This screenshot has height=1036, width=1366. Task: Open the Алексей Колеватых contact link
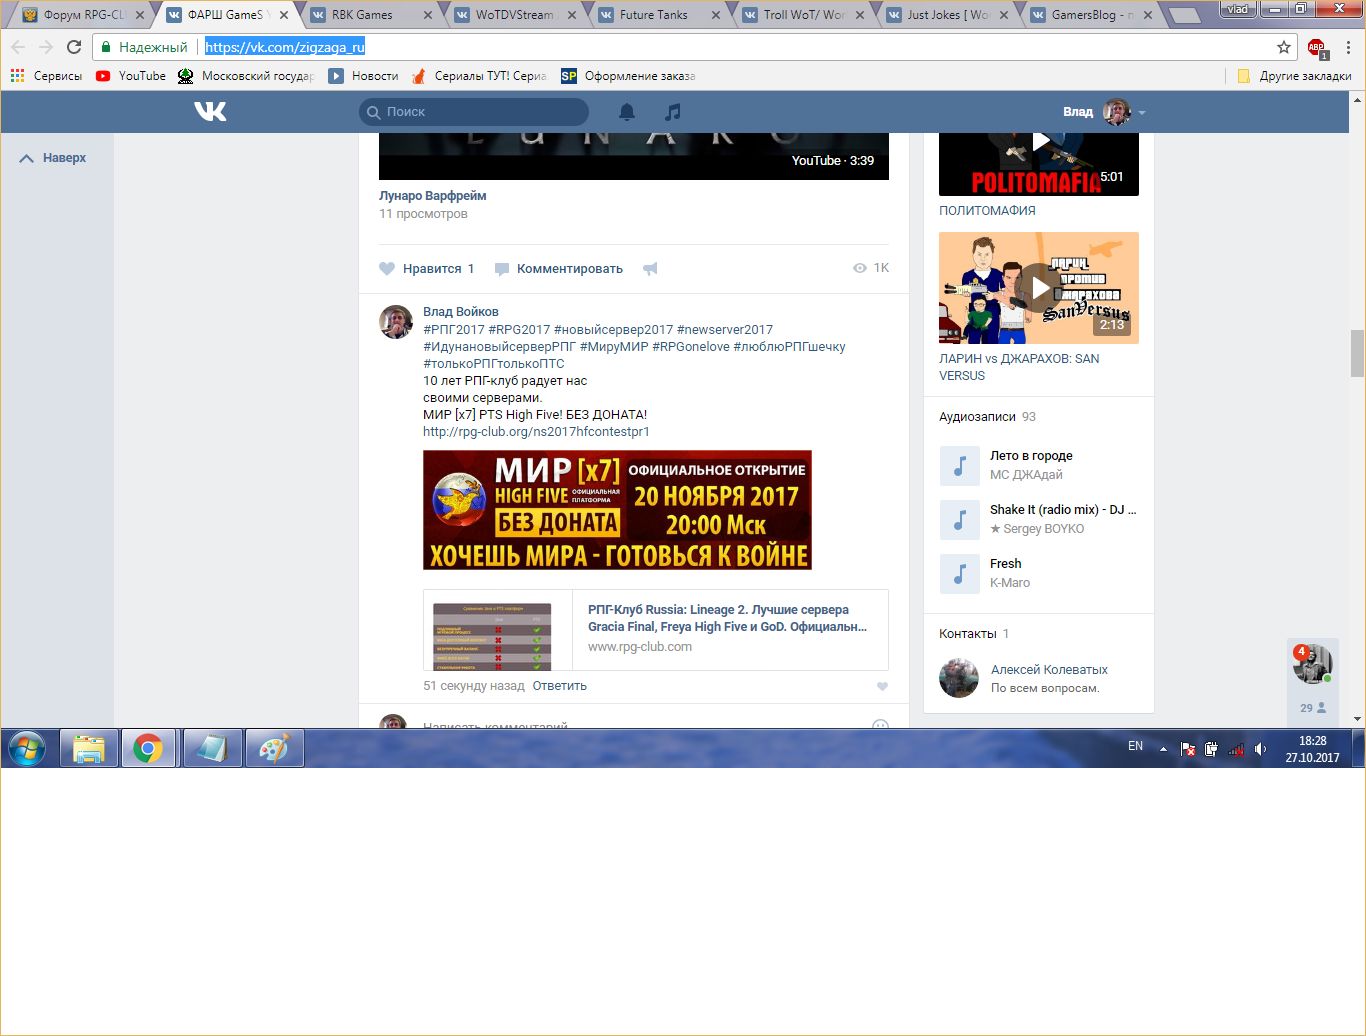click(x=1049, y=670)
